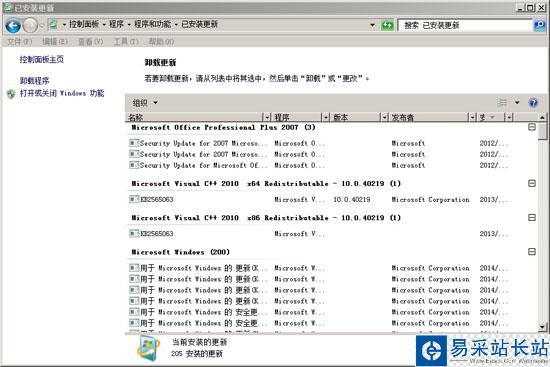Select the first Security Update for 2007 Microso... row

319,143
